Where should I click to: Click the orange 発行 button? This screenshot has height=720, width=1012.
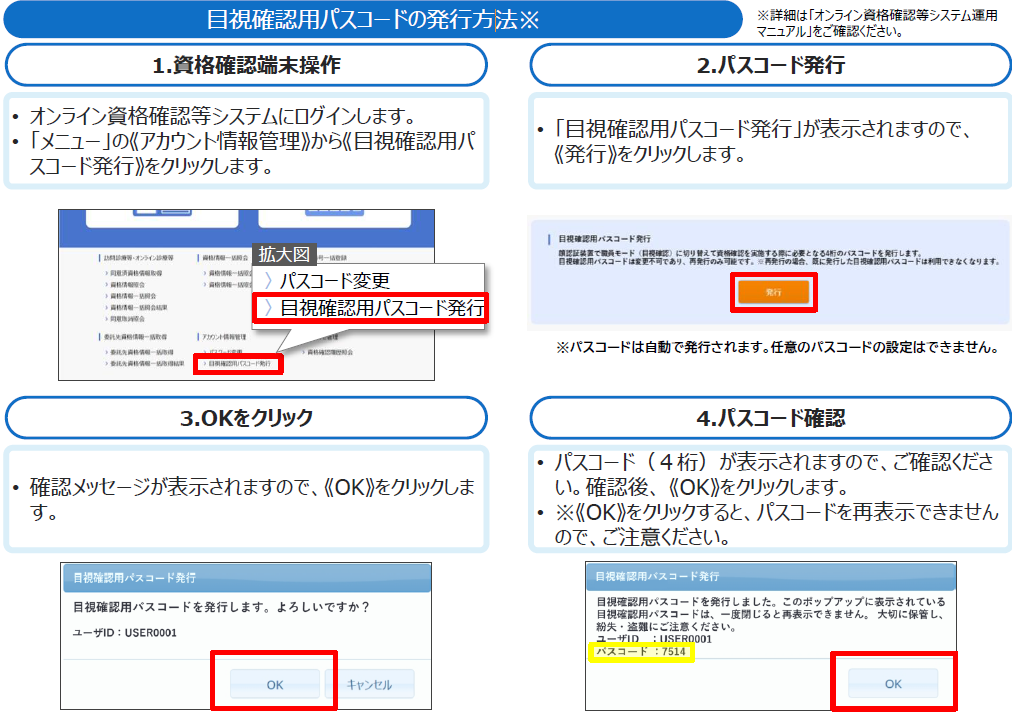coord(773,291)
